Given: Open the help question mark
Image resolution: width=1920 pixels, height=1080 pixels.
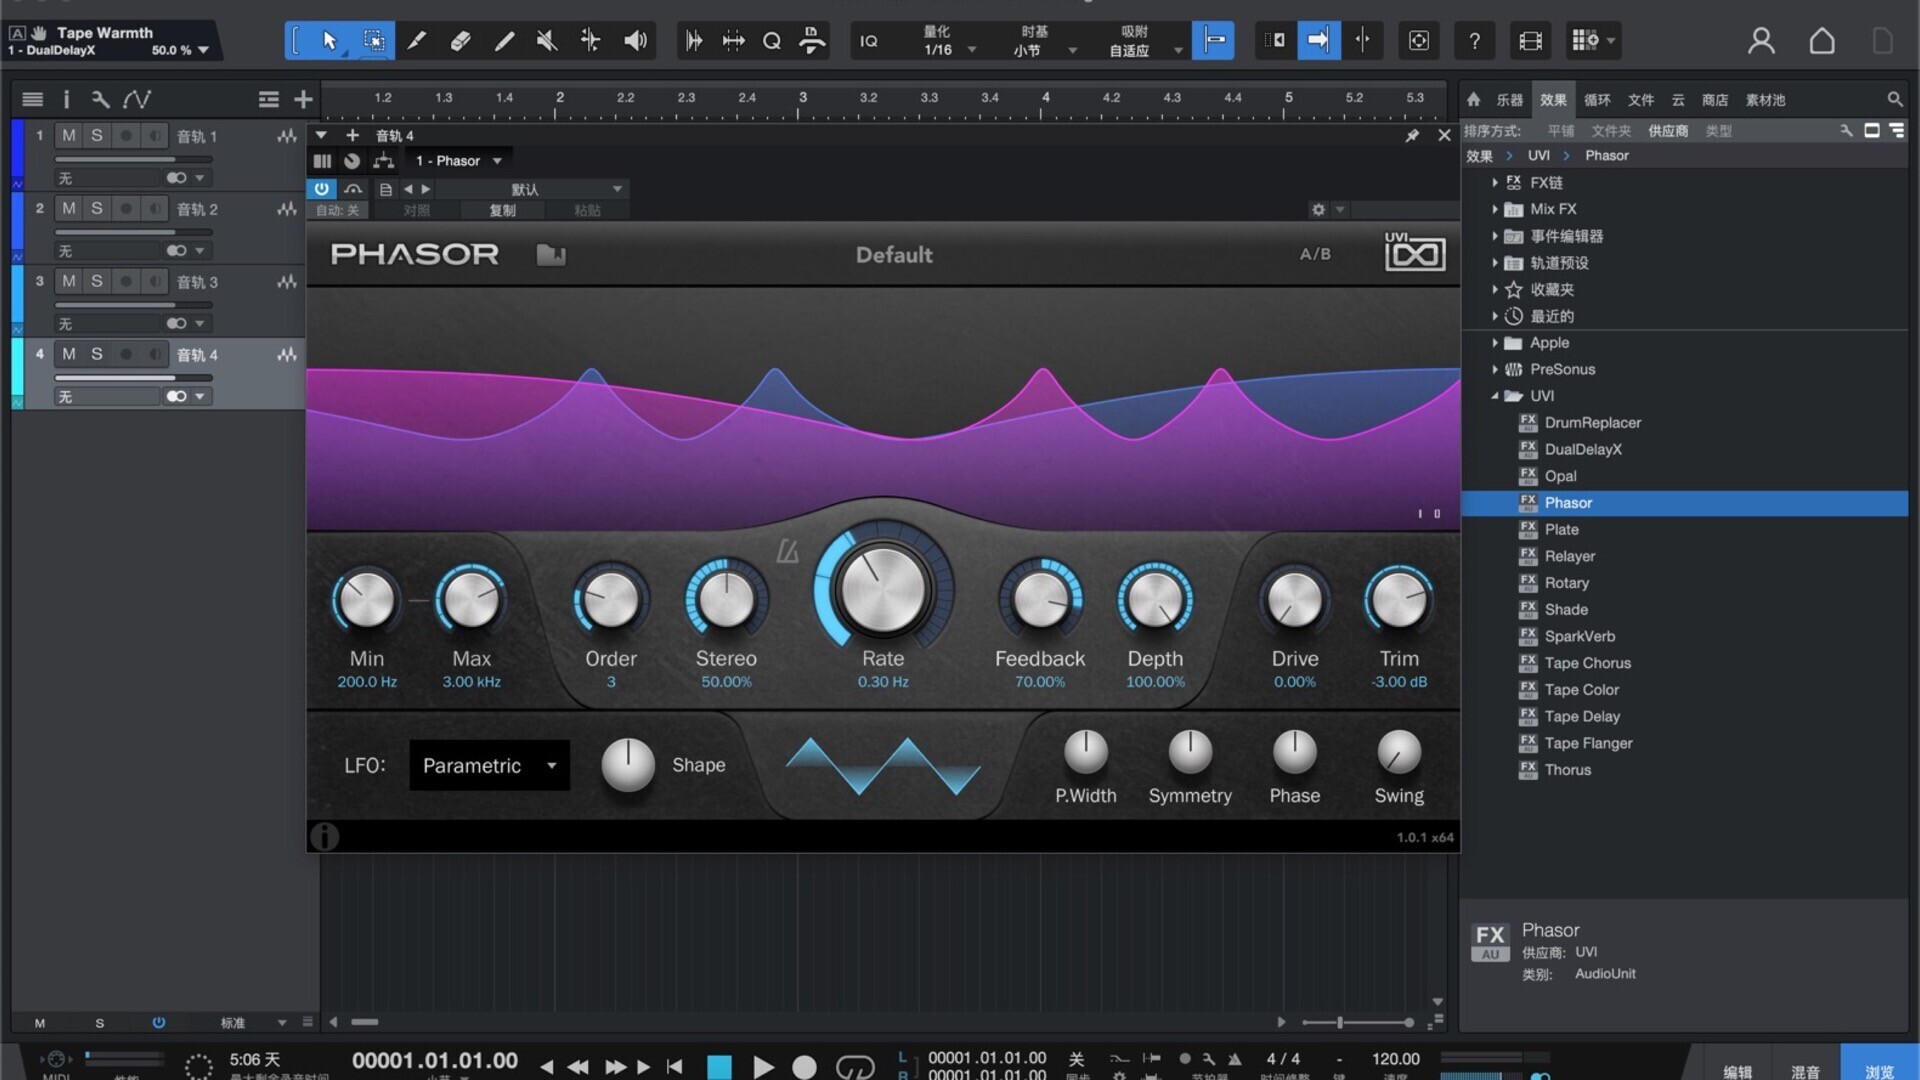Looking at the screenshot, I should coord(1474,41).
